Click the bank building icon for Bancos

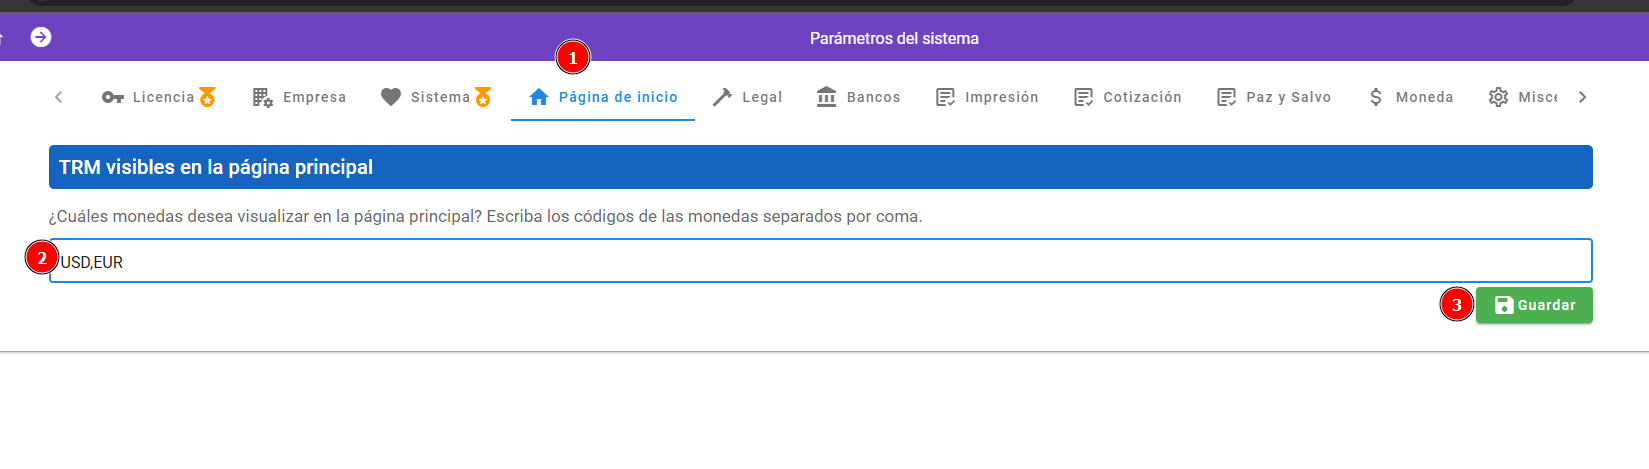(826, 97)
